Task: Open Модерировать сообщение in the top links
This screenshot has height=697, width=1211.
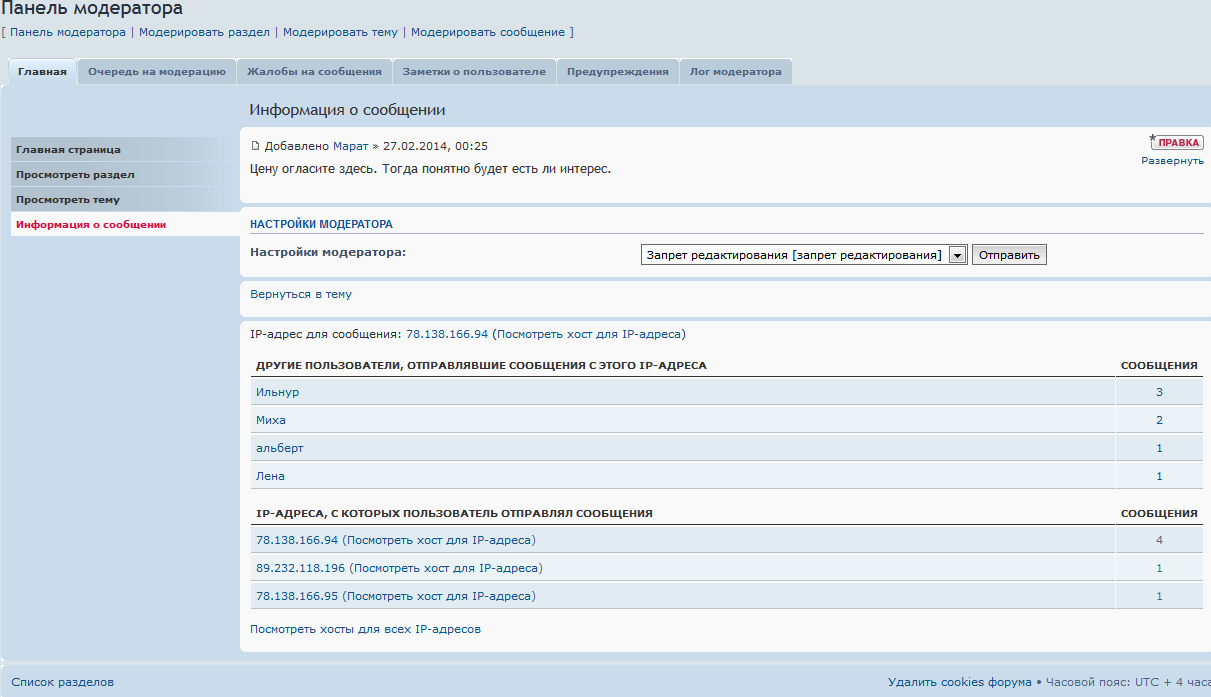Action: [x=487, y=32]
